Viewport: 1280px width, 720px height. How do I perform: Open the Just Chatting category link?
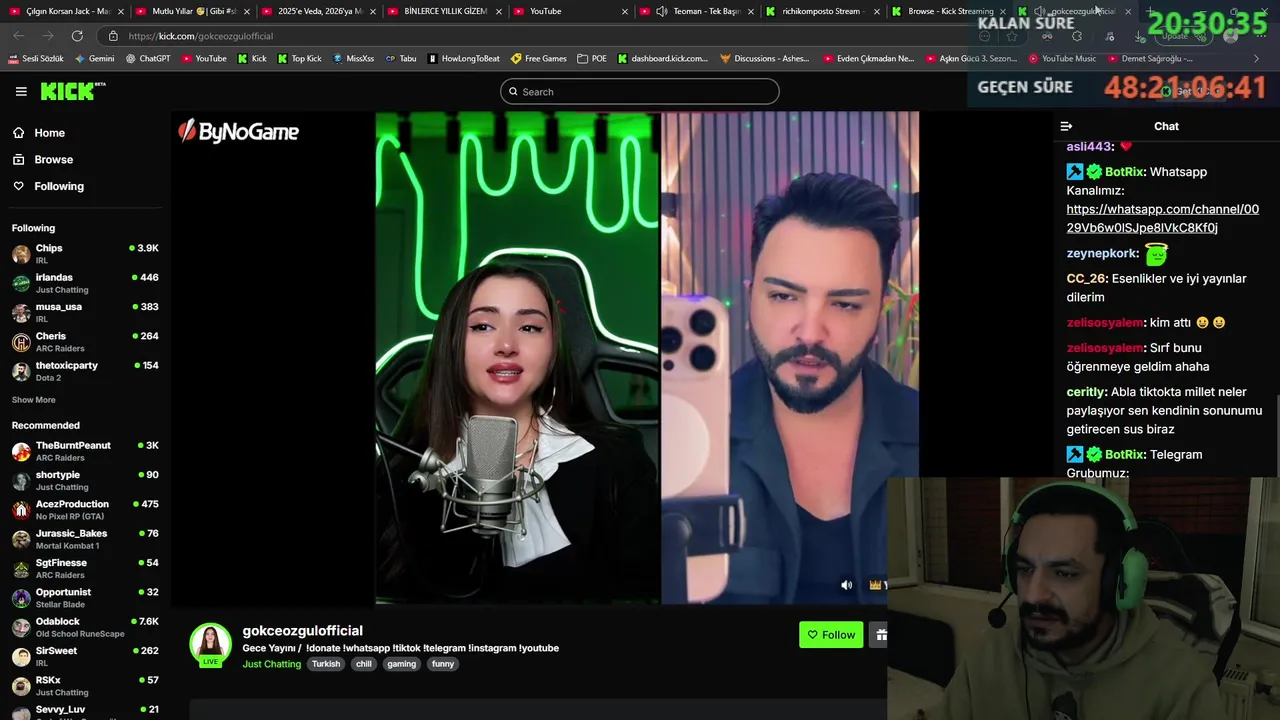271,664
